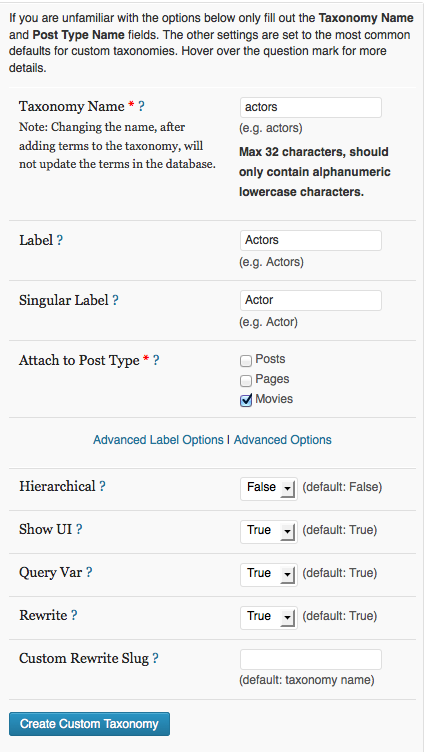Check the Posts post type checkbox
This screenshot has height=752, width=430.
pyautogui.click(x=246, y=361)
